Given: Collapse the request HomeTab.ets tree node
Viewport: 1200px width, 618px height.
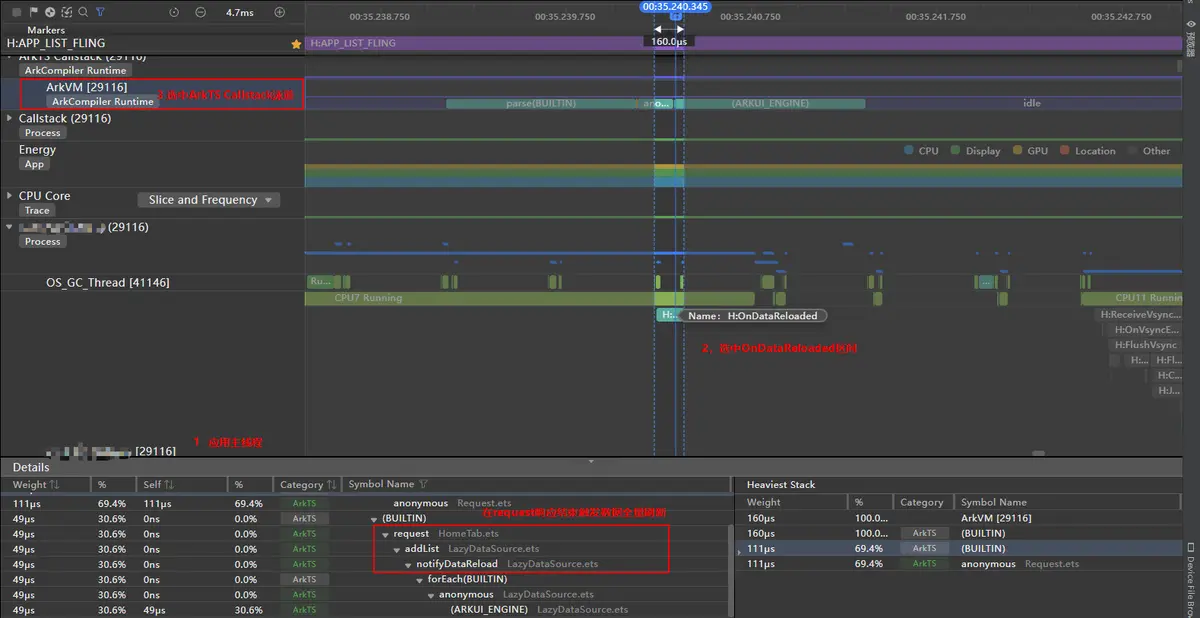Looking at the screenshot, I should coord(385,534).
